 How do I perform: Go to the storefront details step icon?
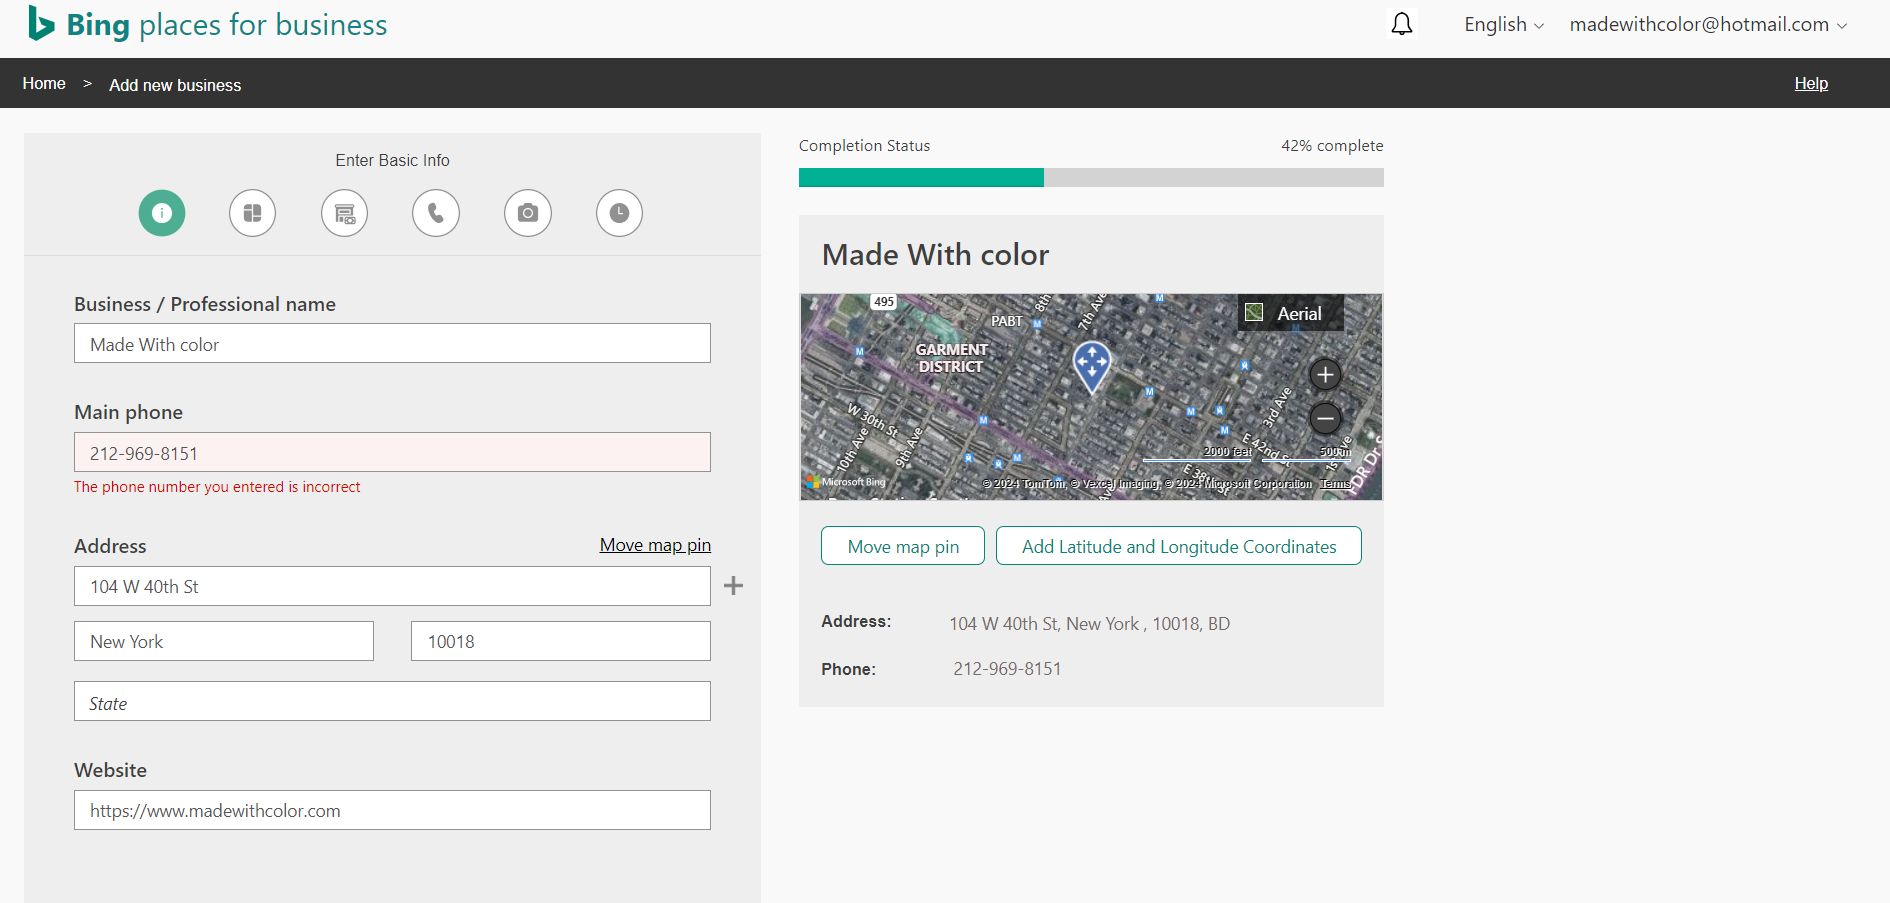coord(345,213)
